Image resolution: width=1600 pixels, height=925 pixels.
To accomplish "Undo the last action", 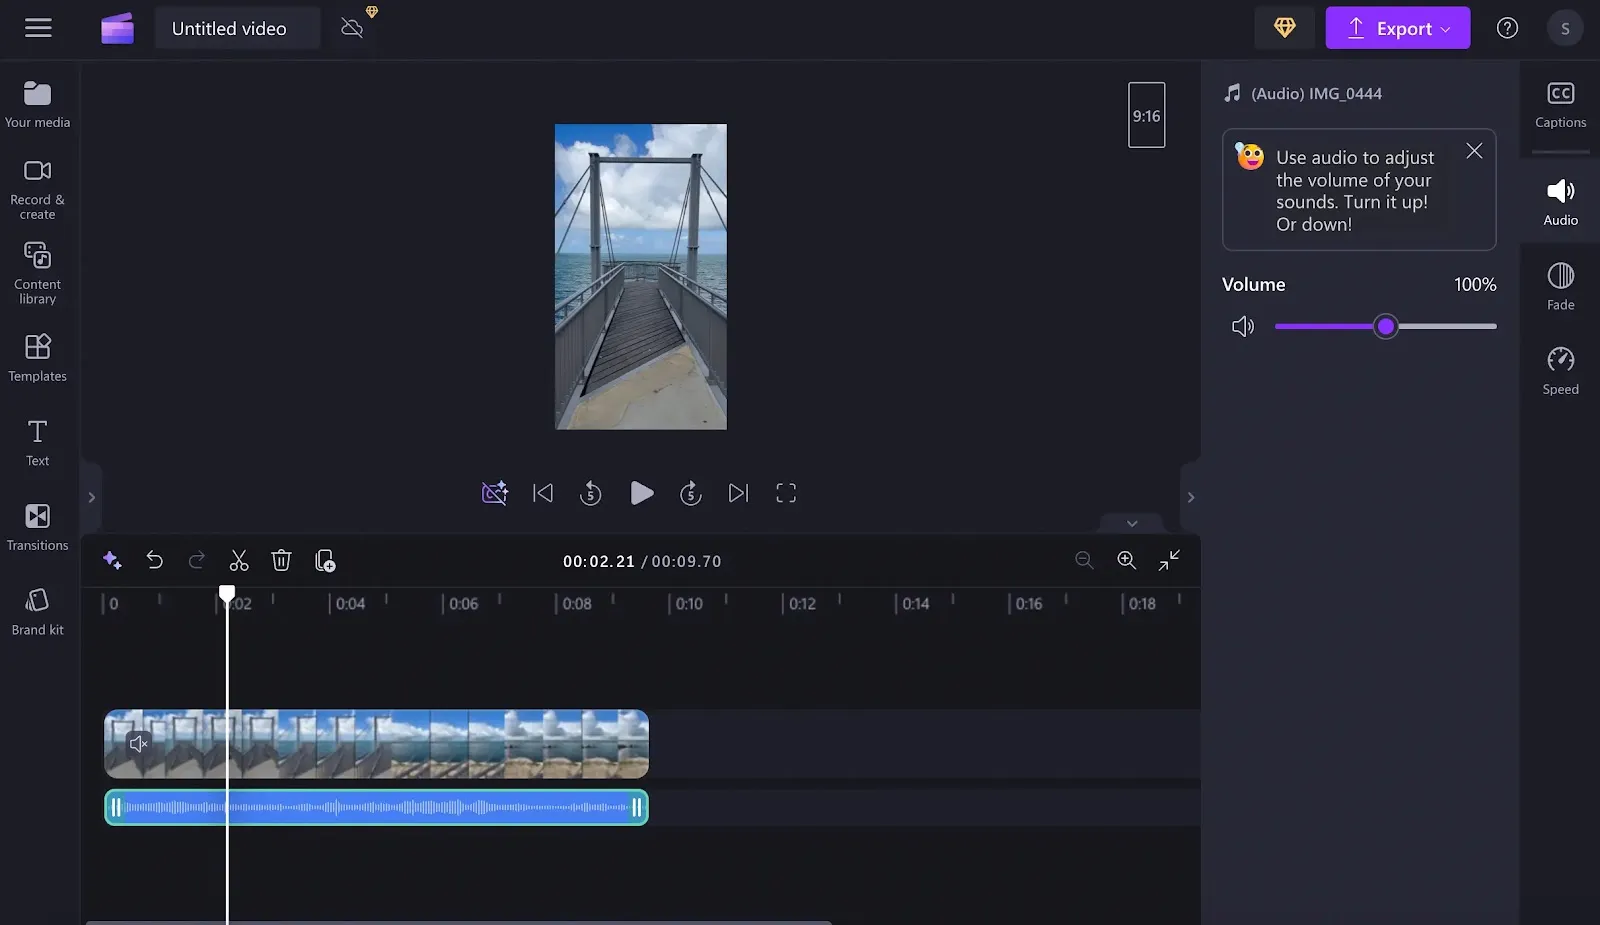I will (155, 560).
